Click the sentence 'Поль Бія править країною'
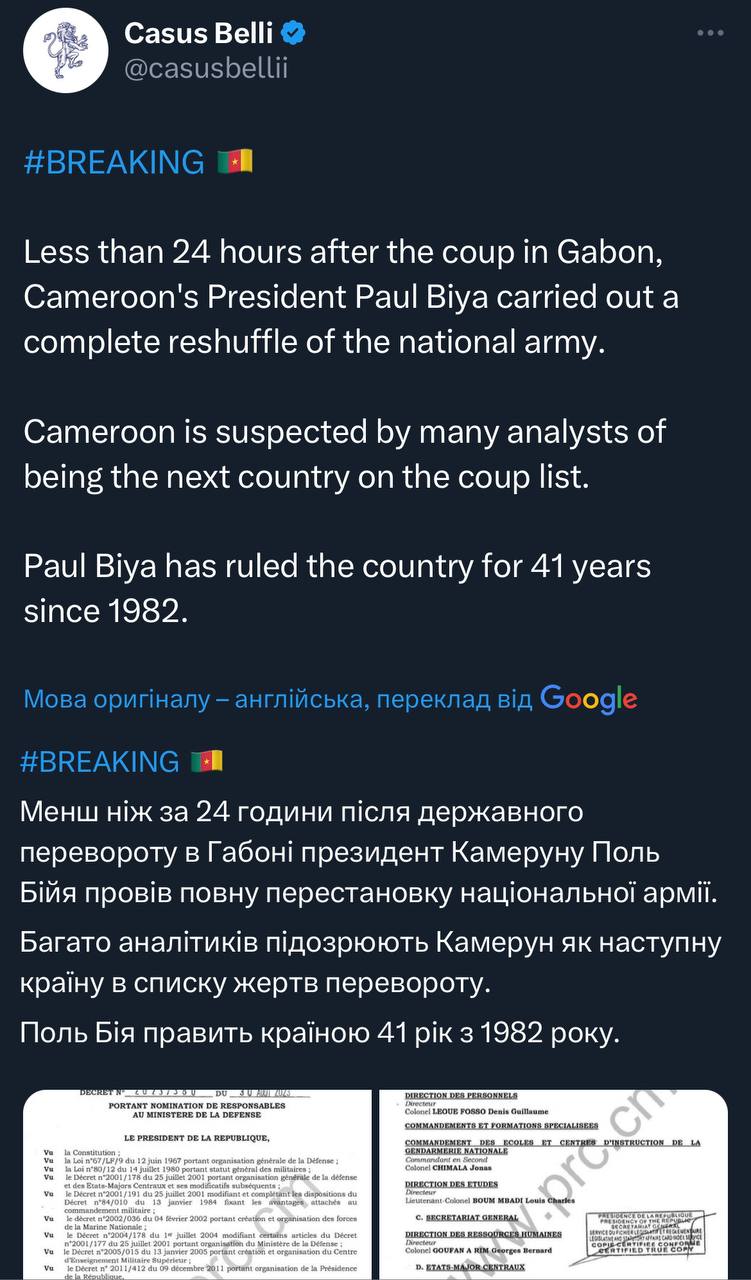 click(x=320, y=1032)
